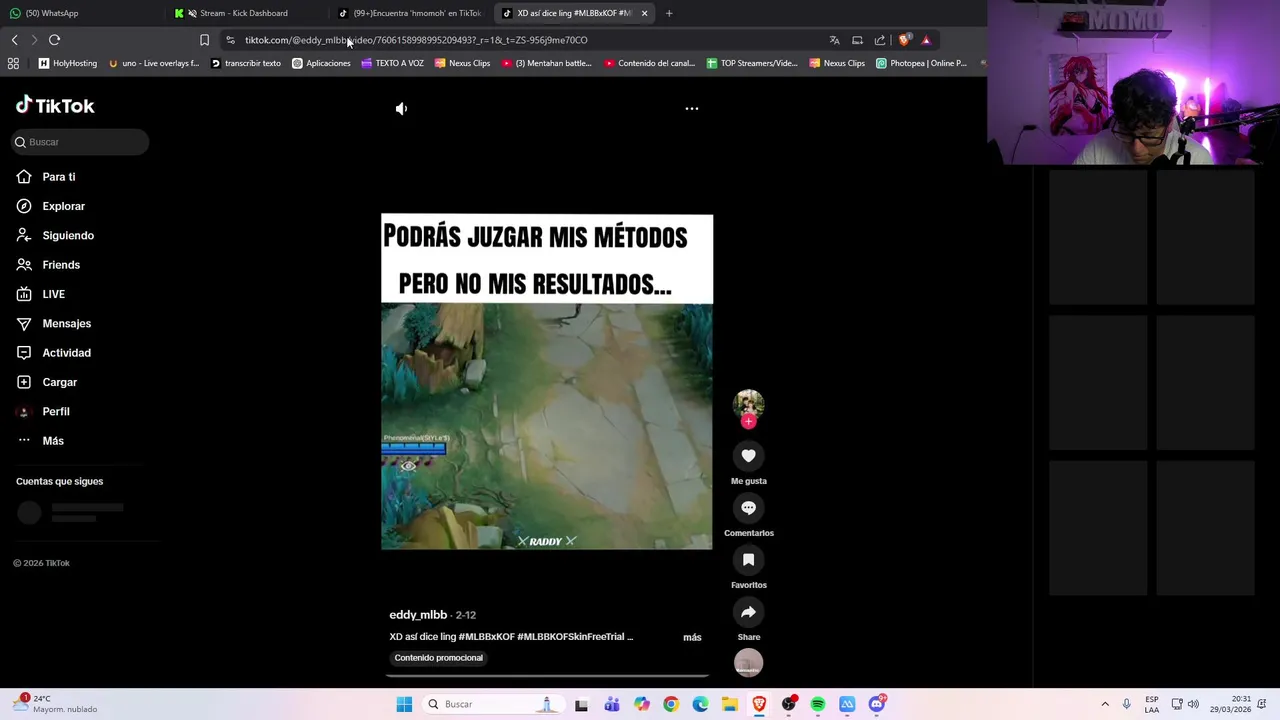1280x720 pixels.
Task: Open the Aplicaciones bookmark
Action: [321, 63]
